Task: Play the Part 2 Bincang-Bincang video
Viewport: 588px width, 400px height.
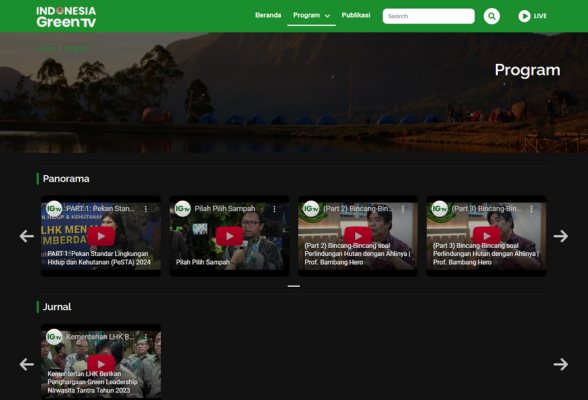Action: [x=358, y=236]
